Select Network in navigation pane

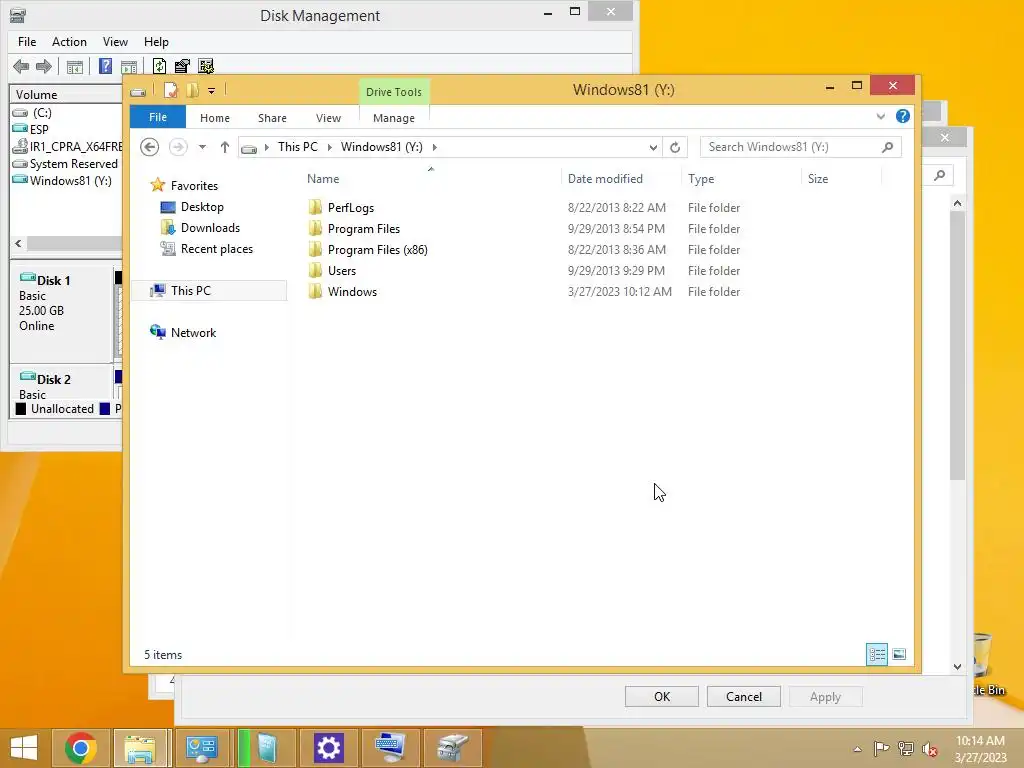click(x=193, y=332)
